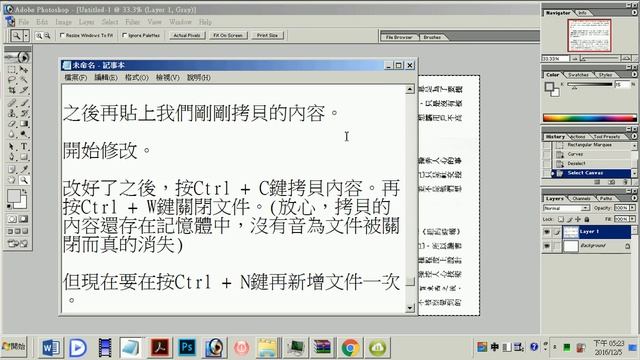Click the color spectrum ramp
The image size is (640, 360).
[589, 118]
